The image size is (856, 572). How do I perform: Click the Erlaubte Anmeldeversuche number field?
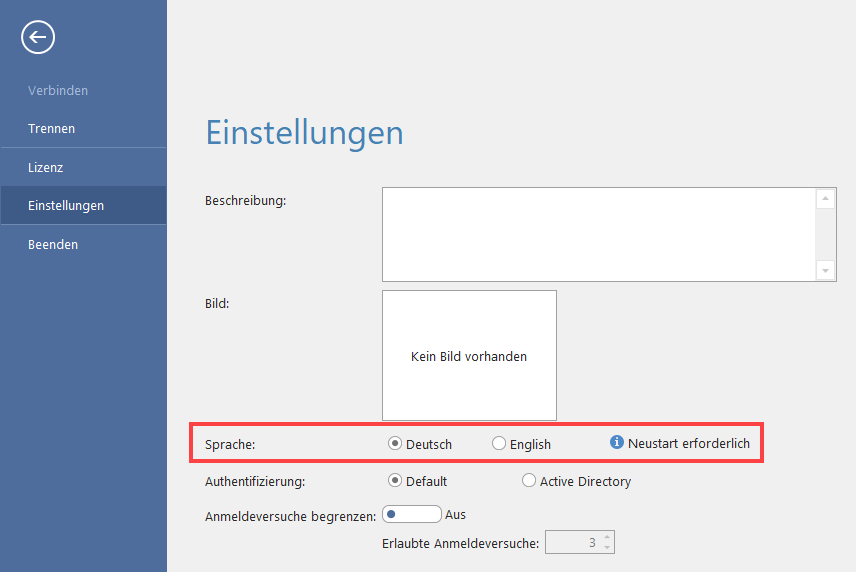coord(572,543)
